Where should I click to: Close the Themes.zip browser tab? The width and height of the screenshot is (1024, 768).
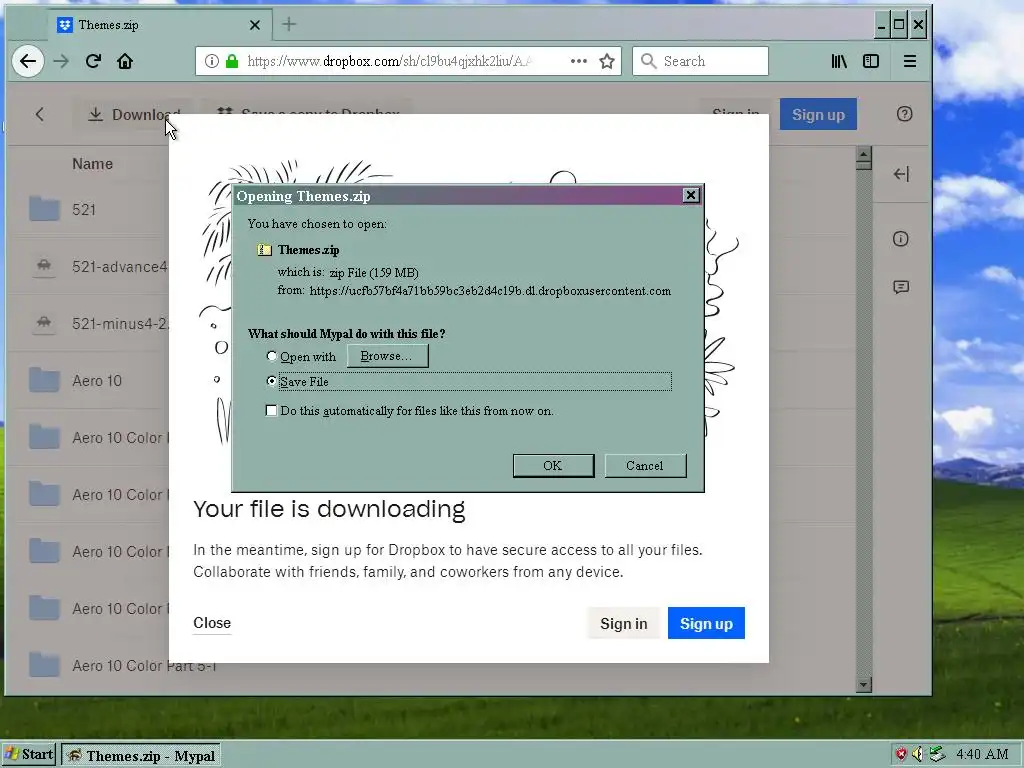(x=255, y=25)
